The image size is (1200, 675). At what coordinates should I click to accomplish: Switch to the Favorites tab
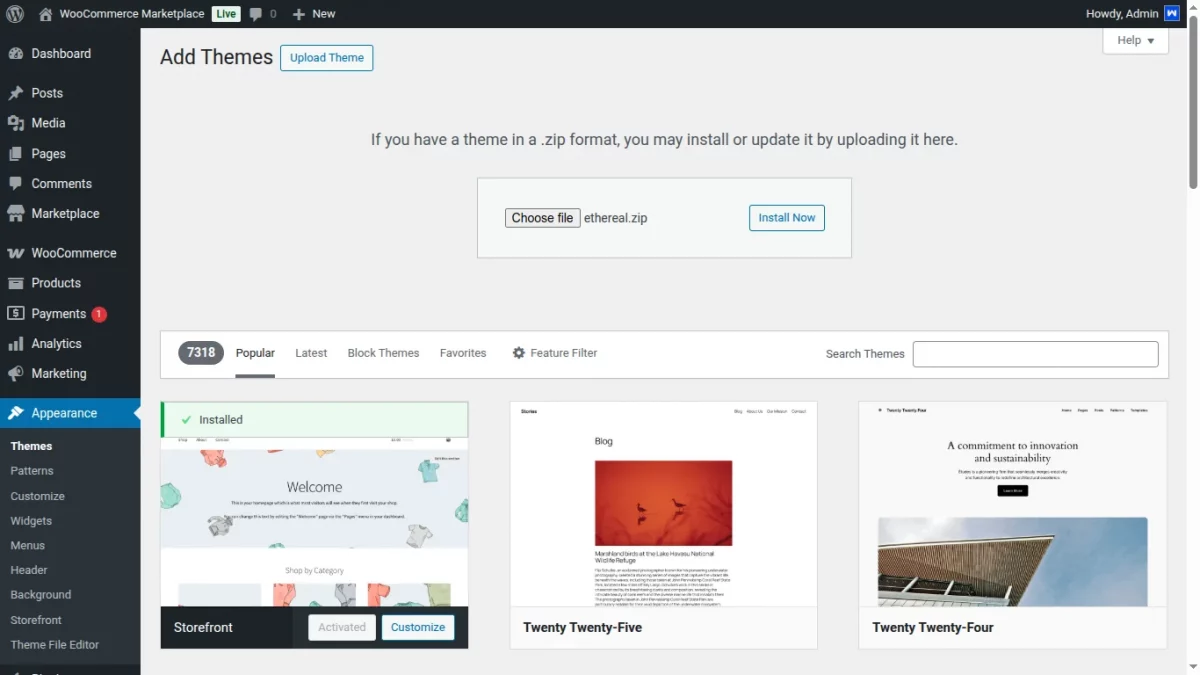(x=463, y=353)
